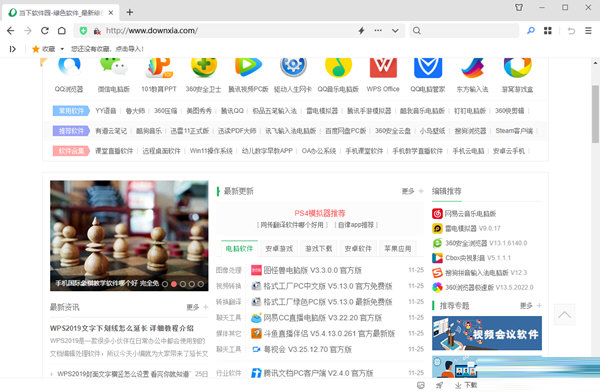
Task: Open the address bar three-dots menu
Action: [x=378, y=30]
